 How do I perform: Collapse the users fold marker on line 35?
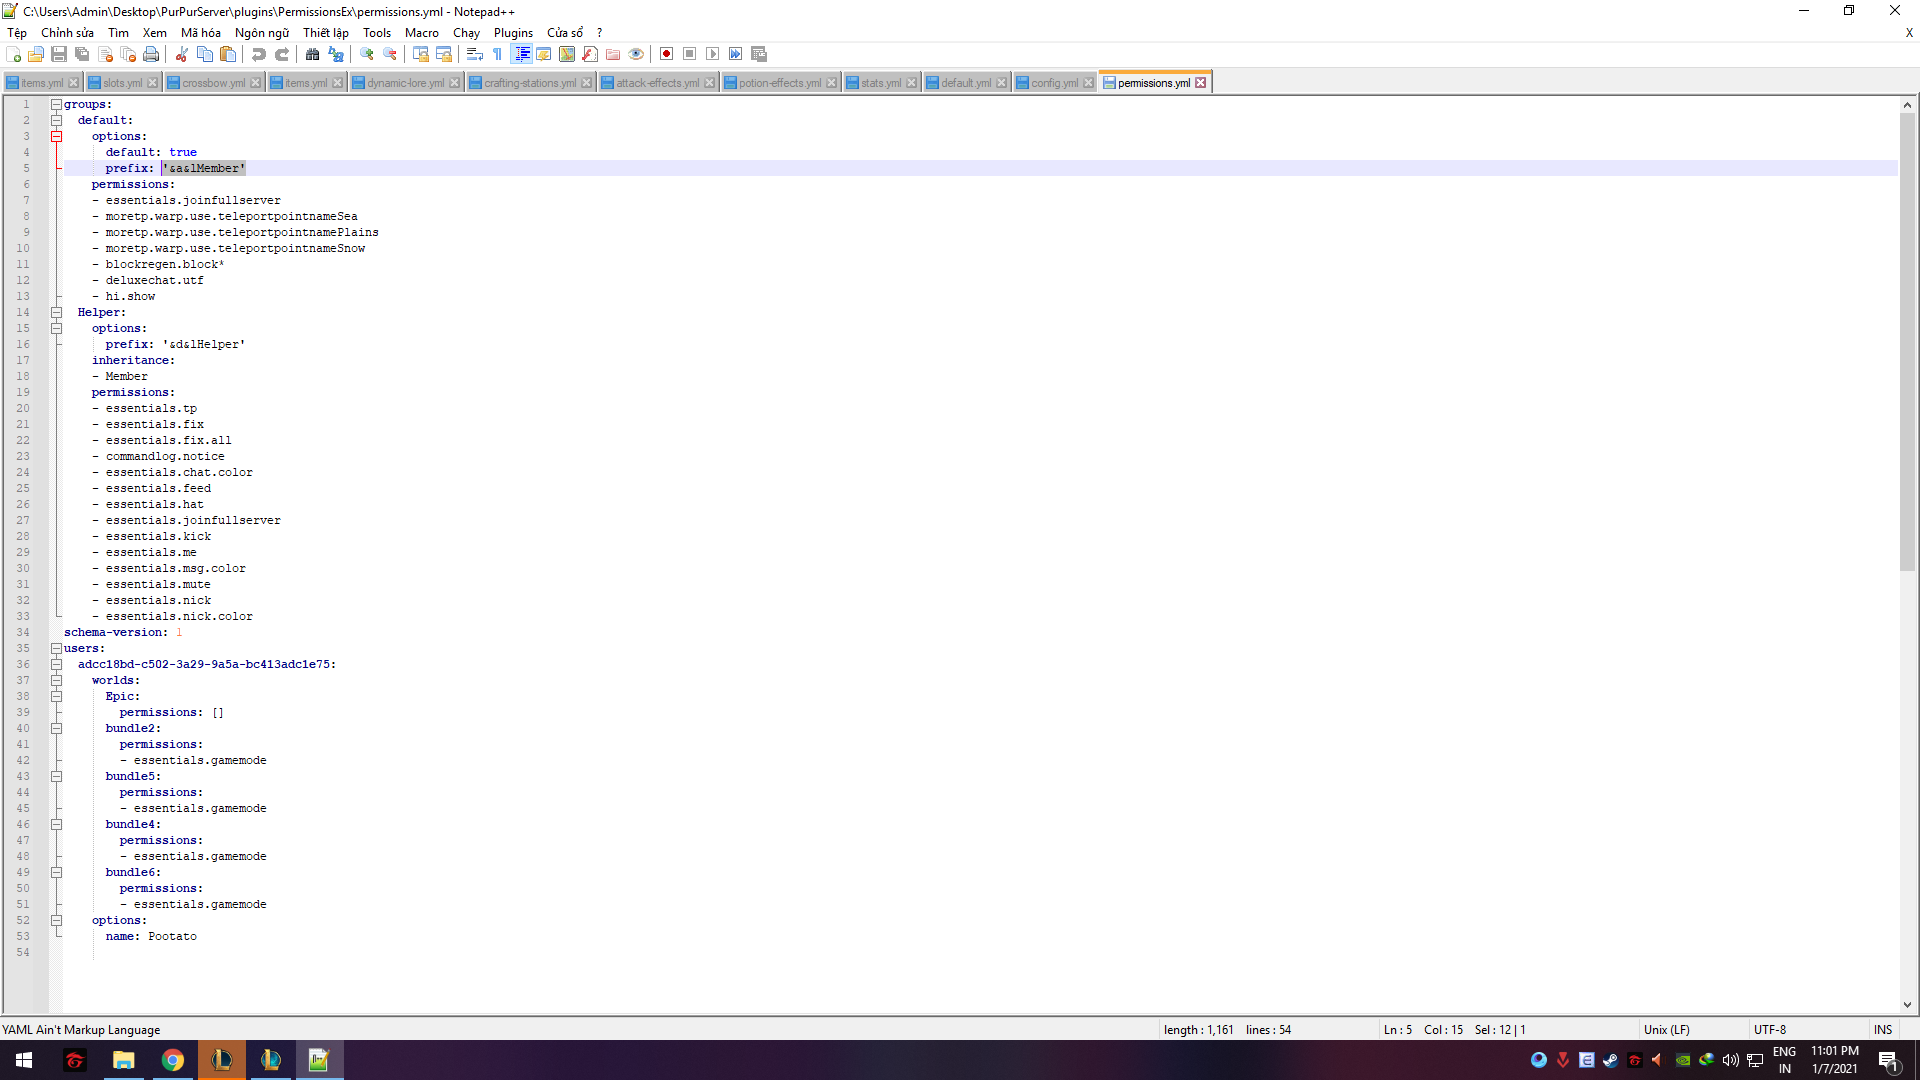click(x=57, y=648)
